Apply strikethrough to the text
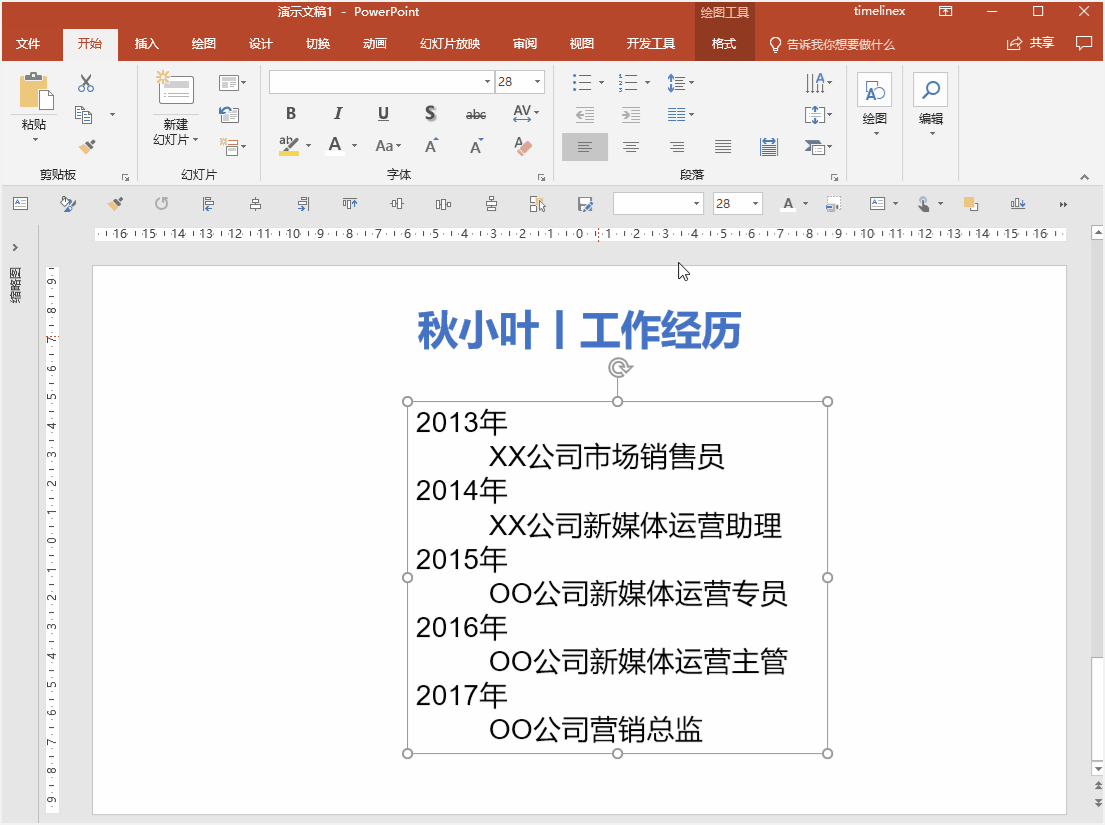 coord(476,114)
